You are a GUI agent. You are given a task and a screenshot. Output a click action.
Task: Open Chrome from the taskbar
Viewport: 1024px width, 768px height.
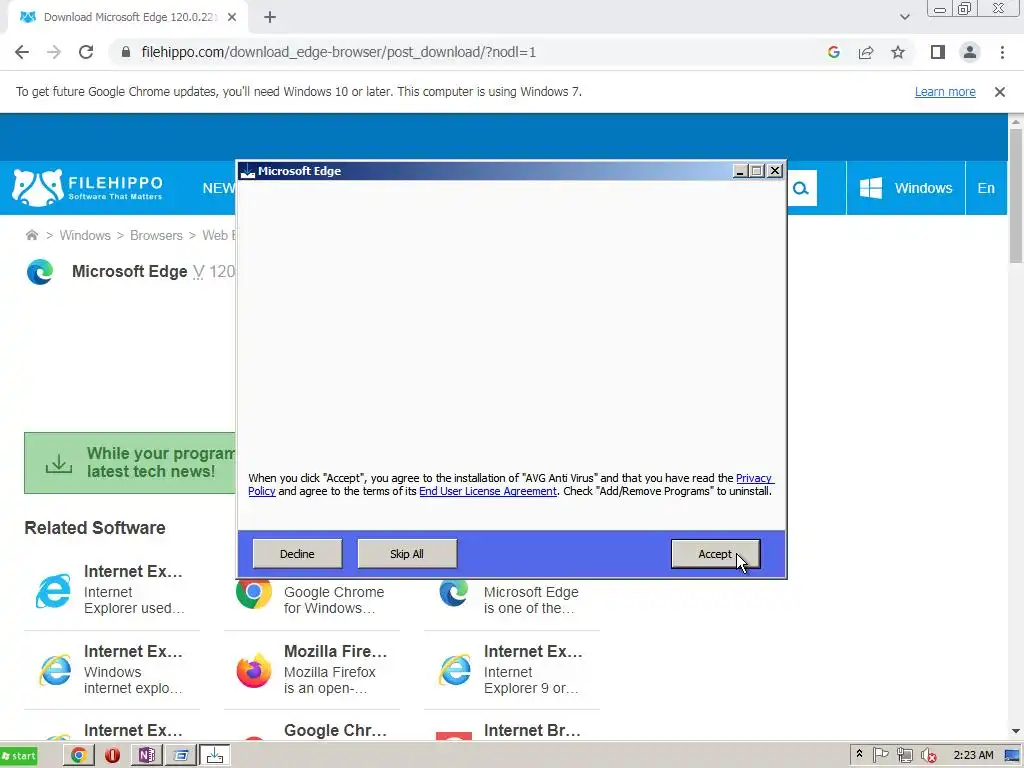(x=79, y=756)
